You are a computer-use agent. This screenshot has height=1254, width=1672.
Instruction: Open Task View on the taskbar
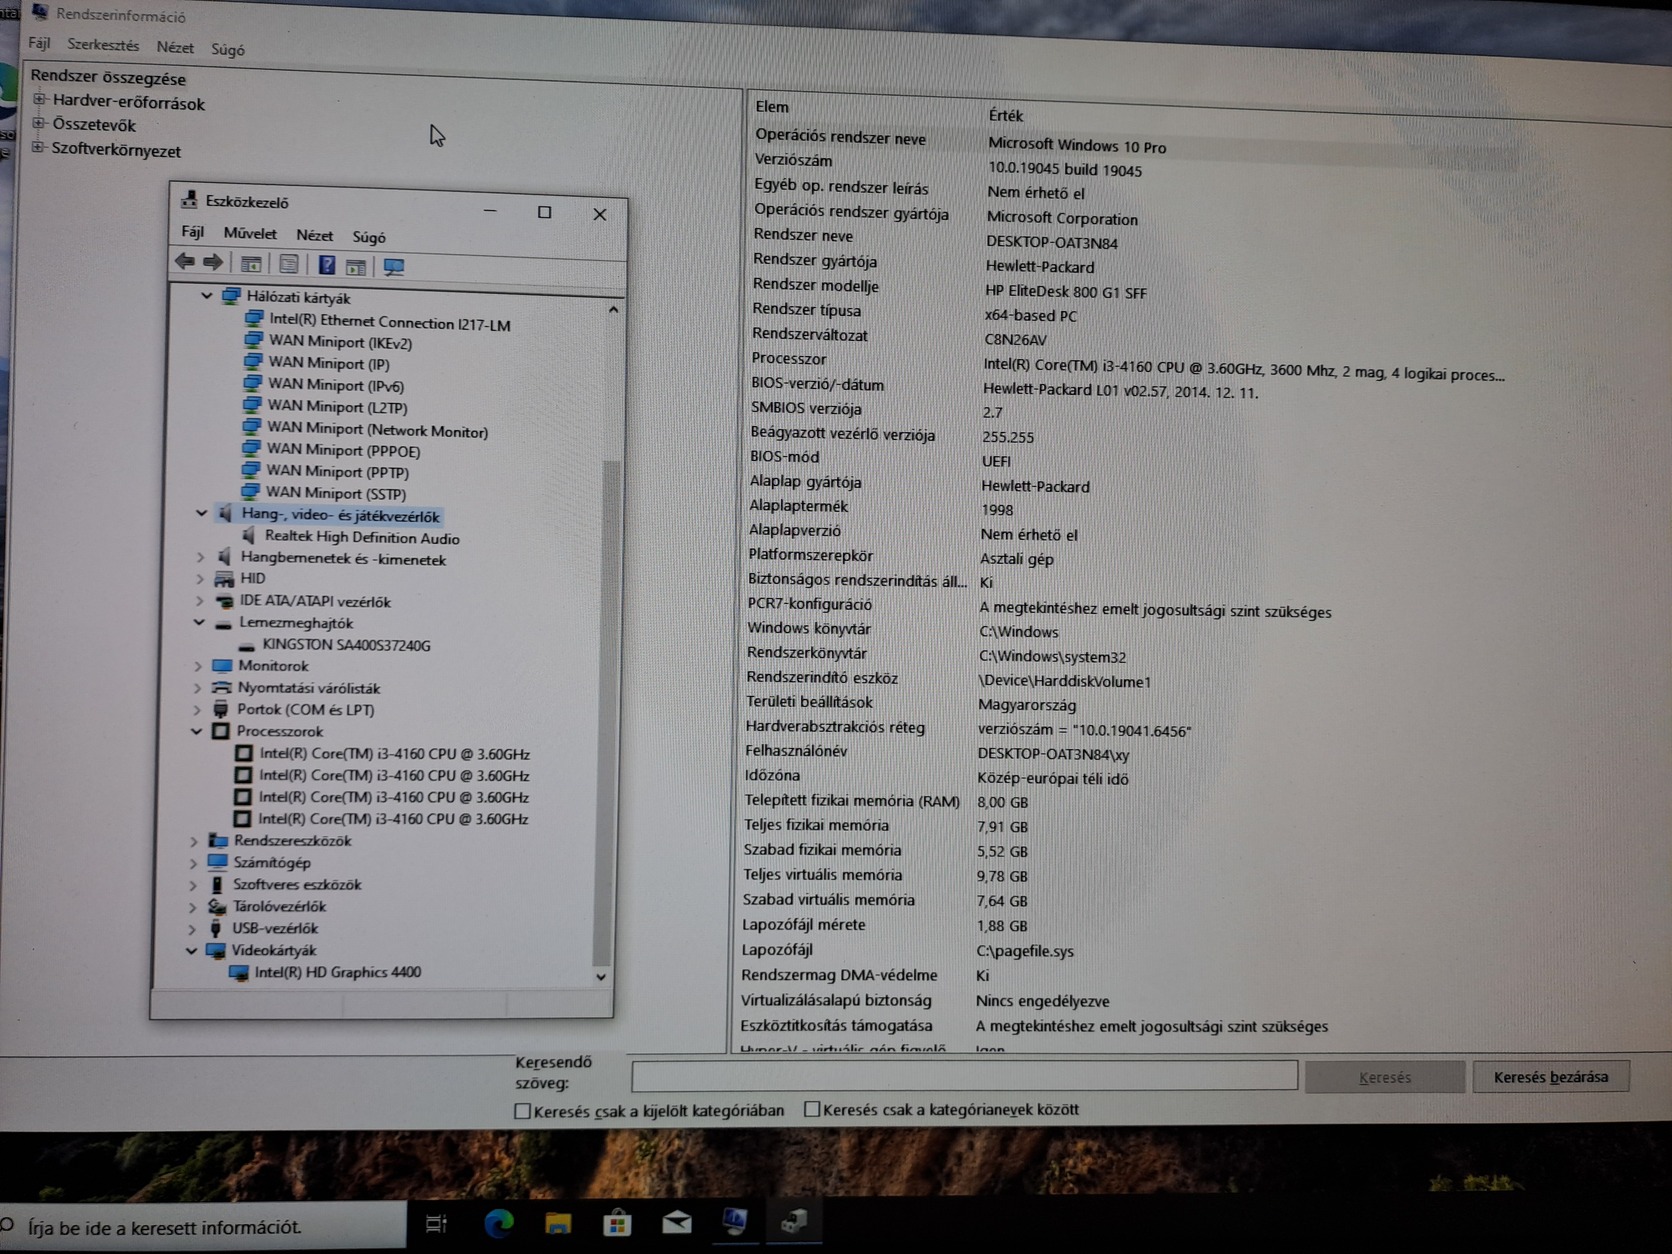[x=436, y=1223]
